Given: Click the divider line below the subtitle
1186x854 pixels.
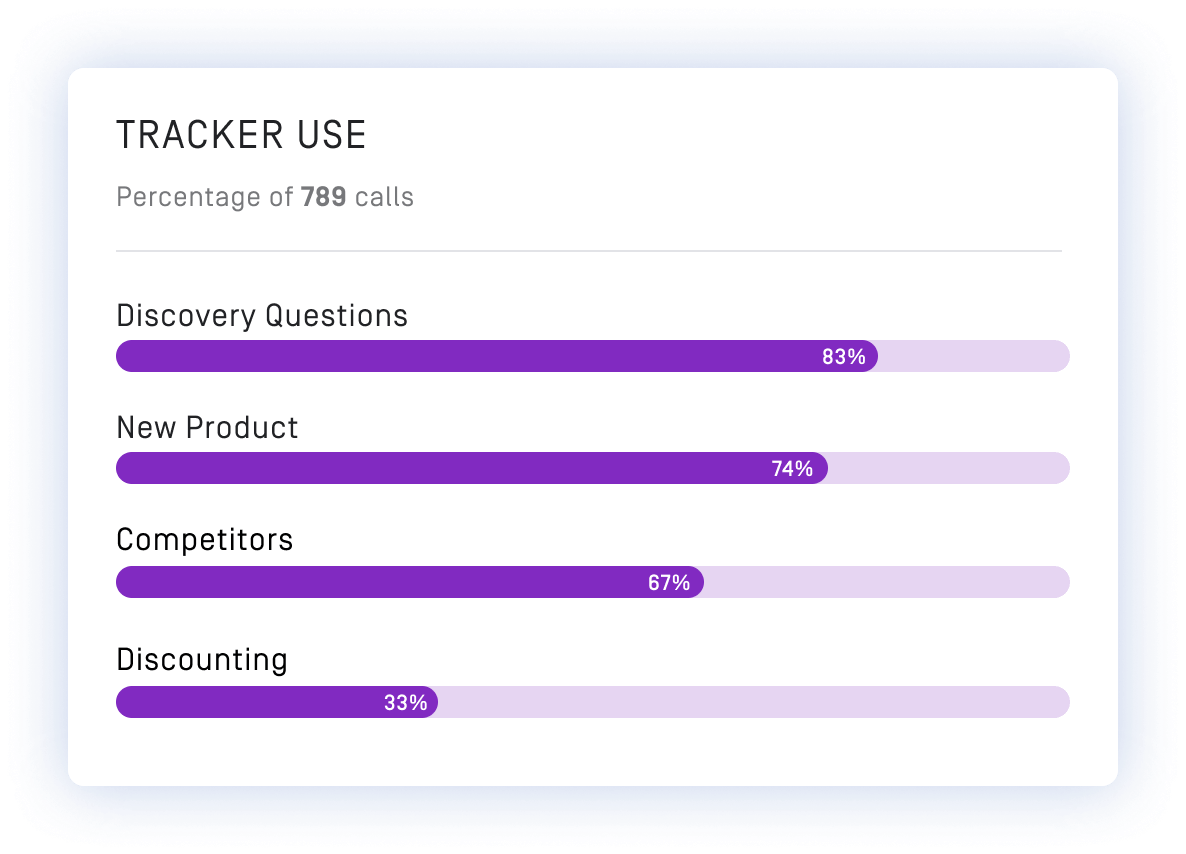Looking at the screenshot, I should 588,250.
